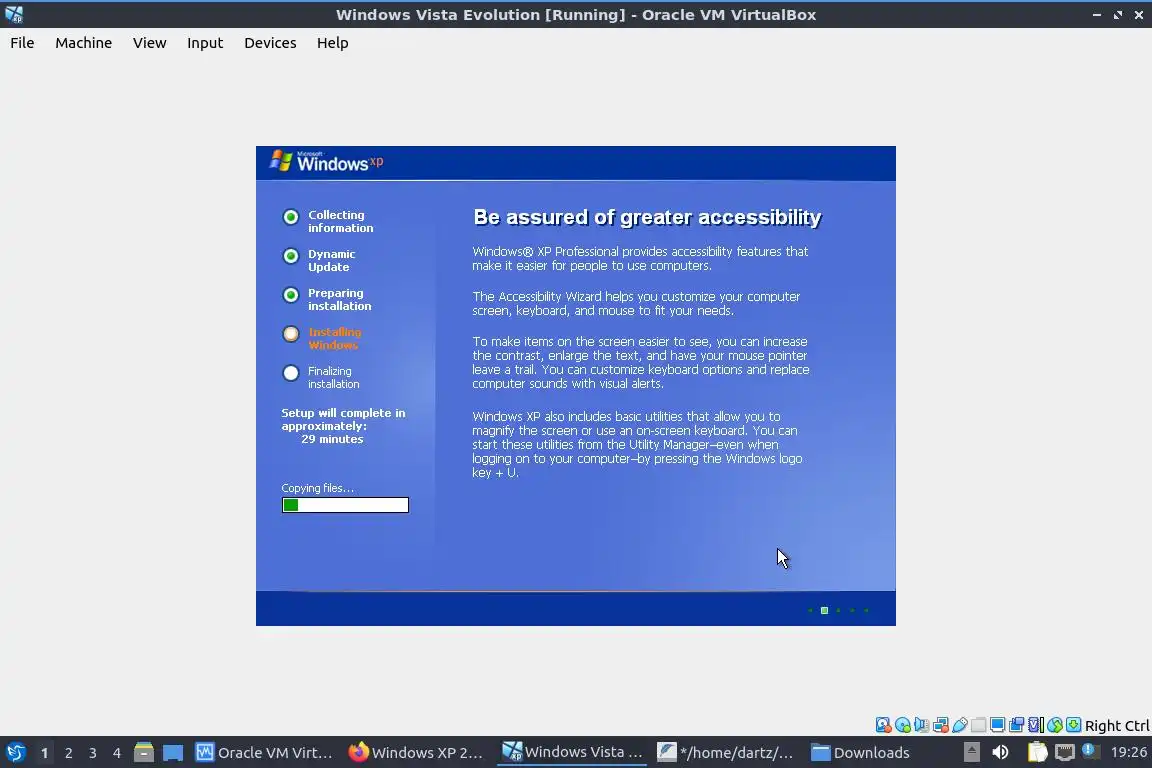Click the eject removable media tray icon
The image size is (1152, 768).
pos(971,753)
